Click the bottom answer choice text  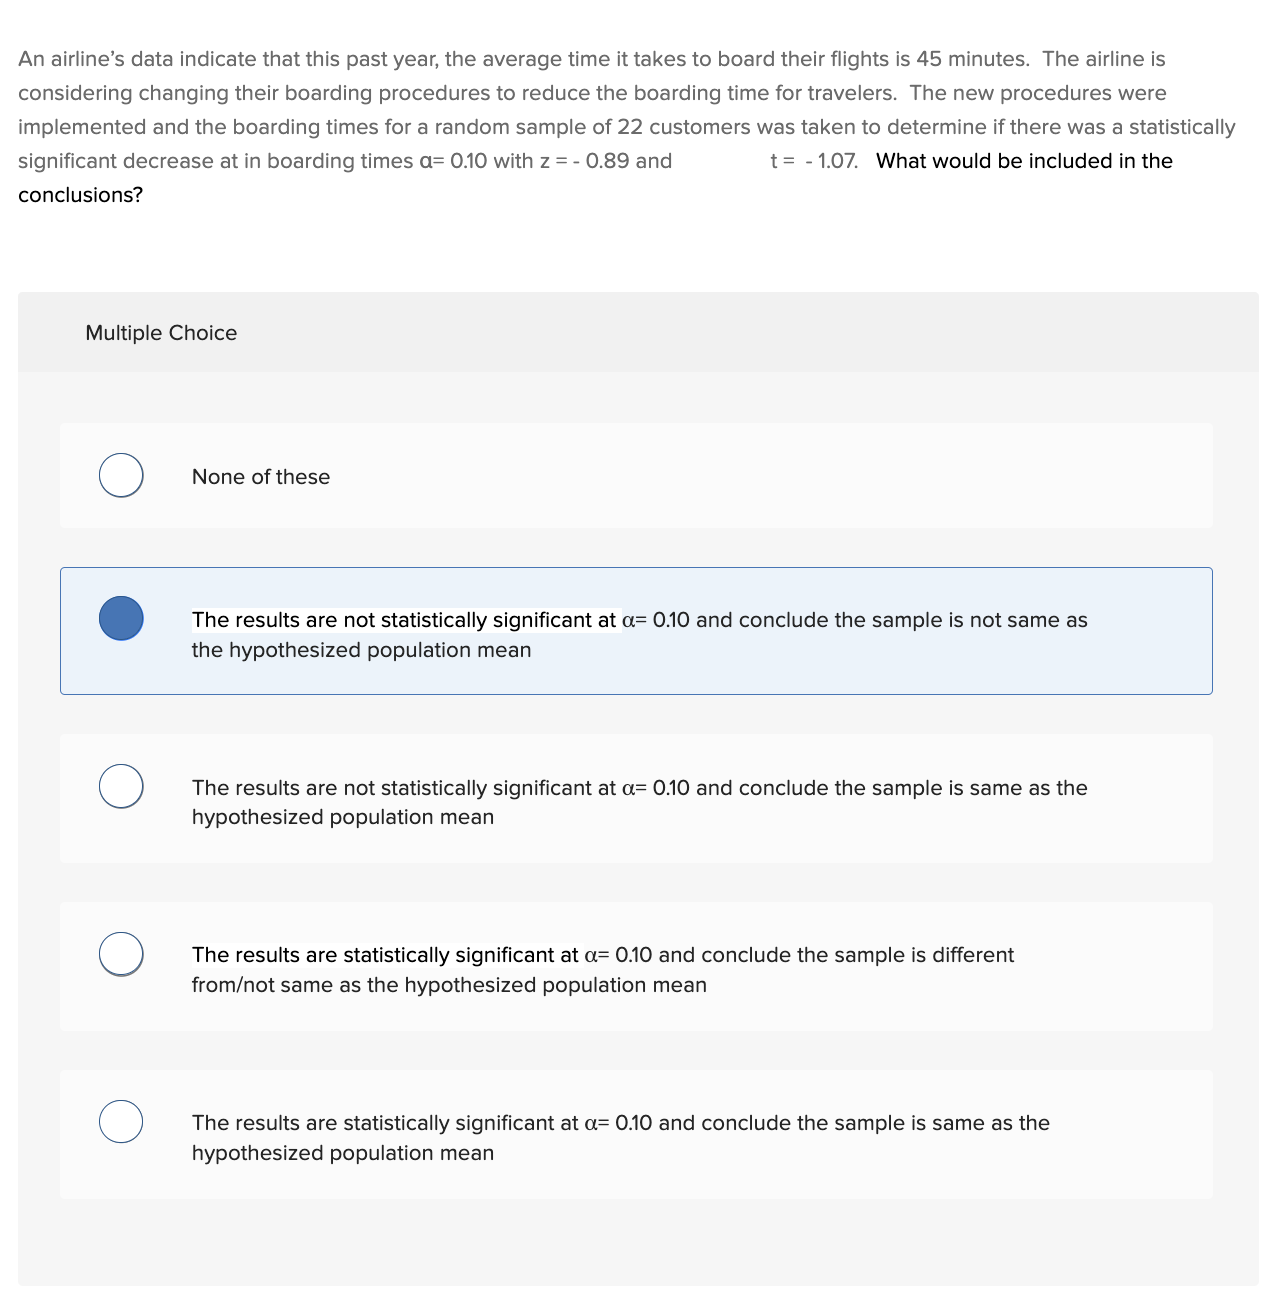620,1137
